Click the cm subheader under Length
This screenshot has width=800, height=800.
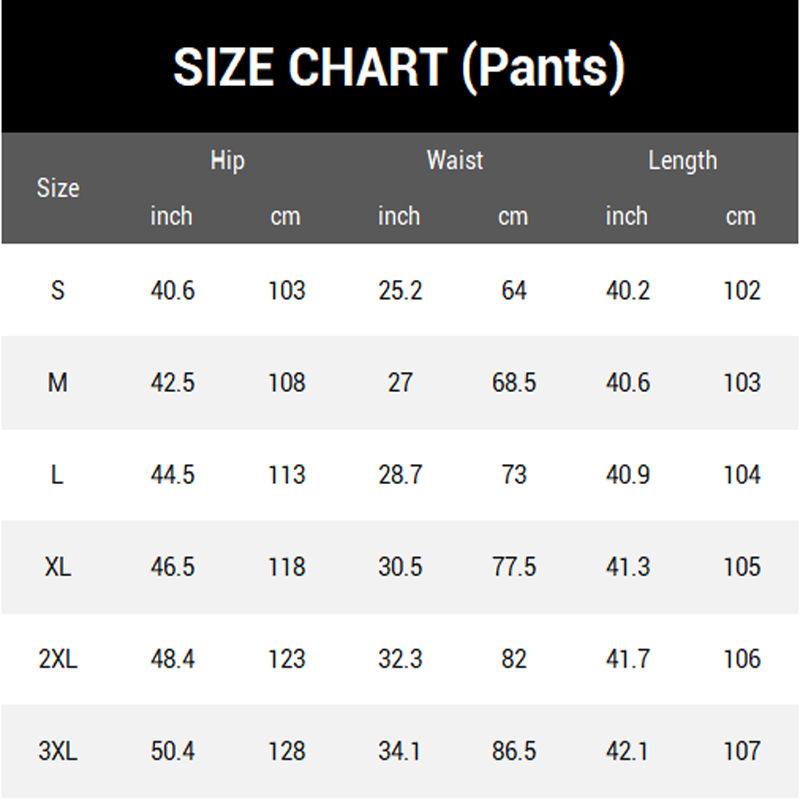pos(741,217)
